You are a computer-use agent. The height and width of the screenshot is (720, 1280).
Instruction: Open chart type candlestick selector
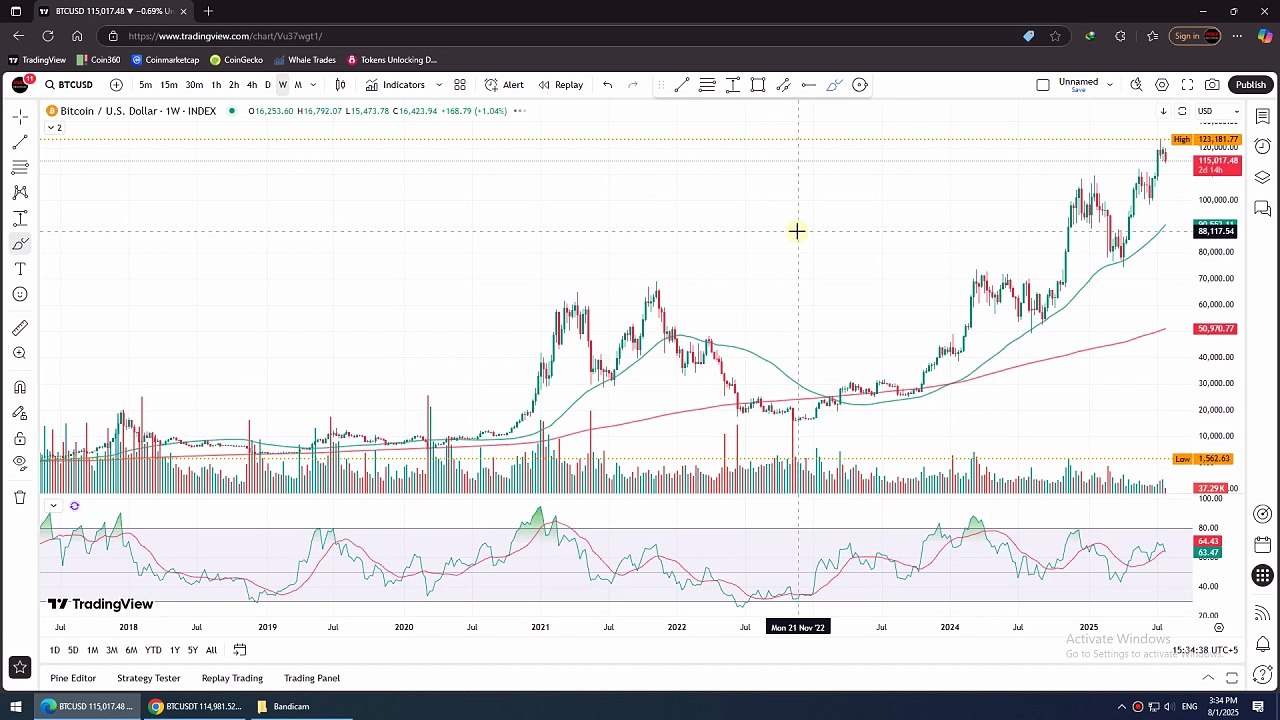point(340,85)
